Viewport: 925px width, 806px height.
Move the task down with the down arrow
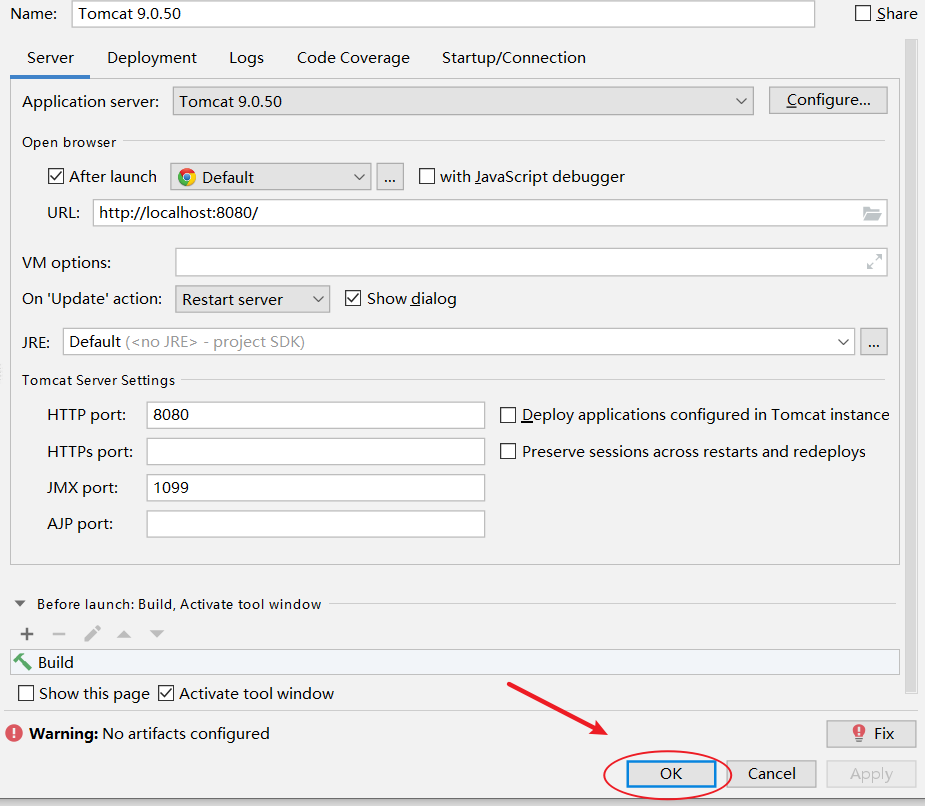point(156,634)
